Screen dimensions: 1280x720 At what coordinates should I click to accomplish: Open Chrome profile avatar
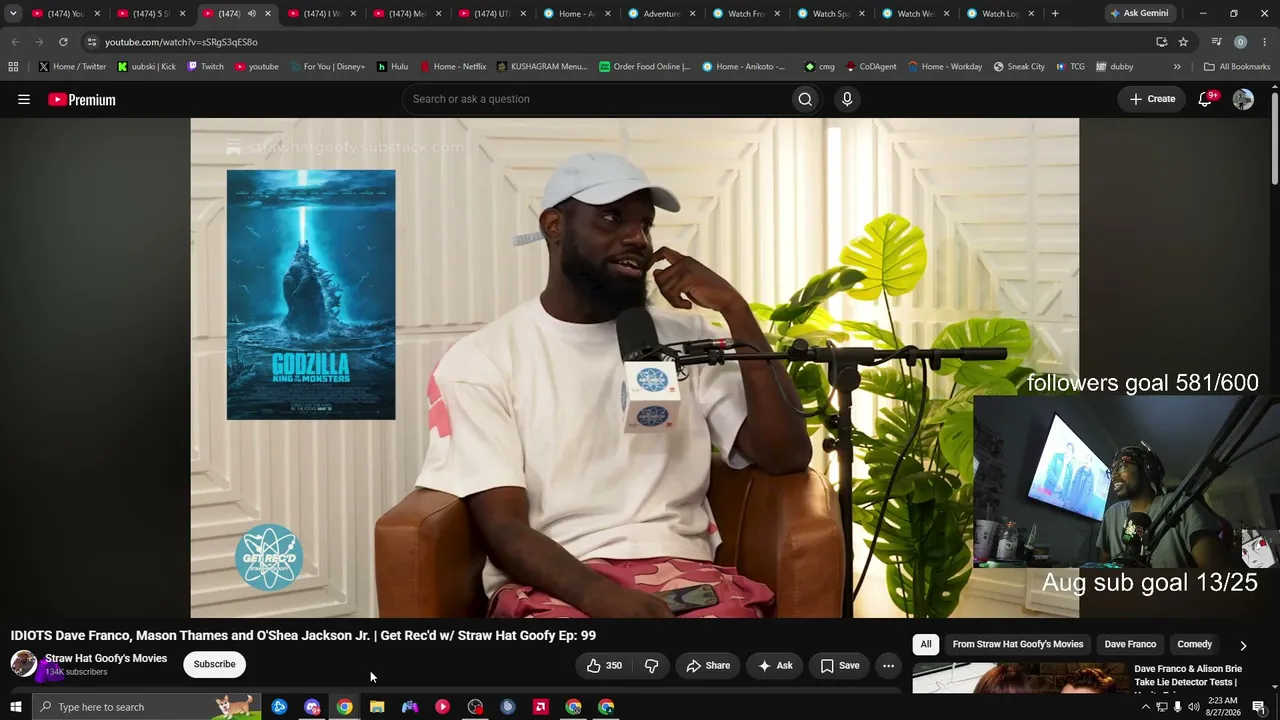pos(1241,42)
